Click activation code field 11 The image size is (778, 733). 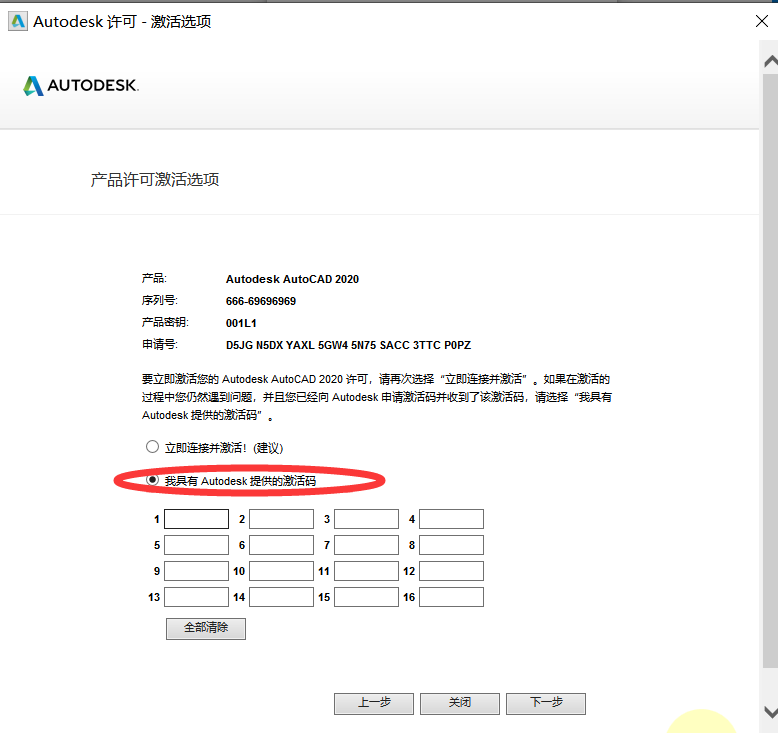[x=366, y=571]
